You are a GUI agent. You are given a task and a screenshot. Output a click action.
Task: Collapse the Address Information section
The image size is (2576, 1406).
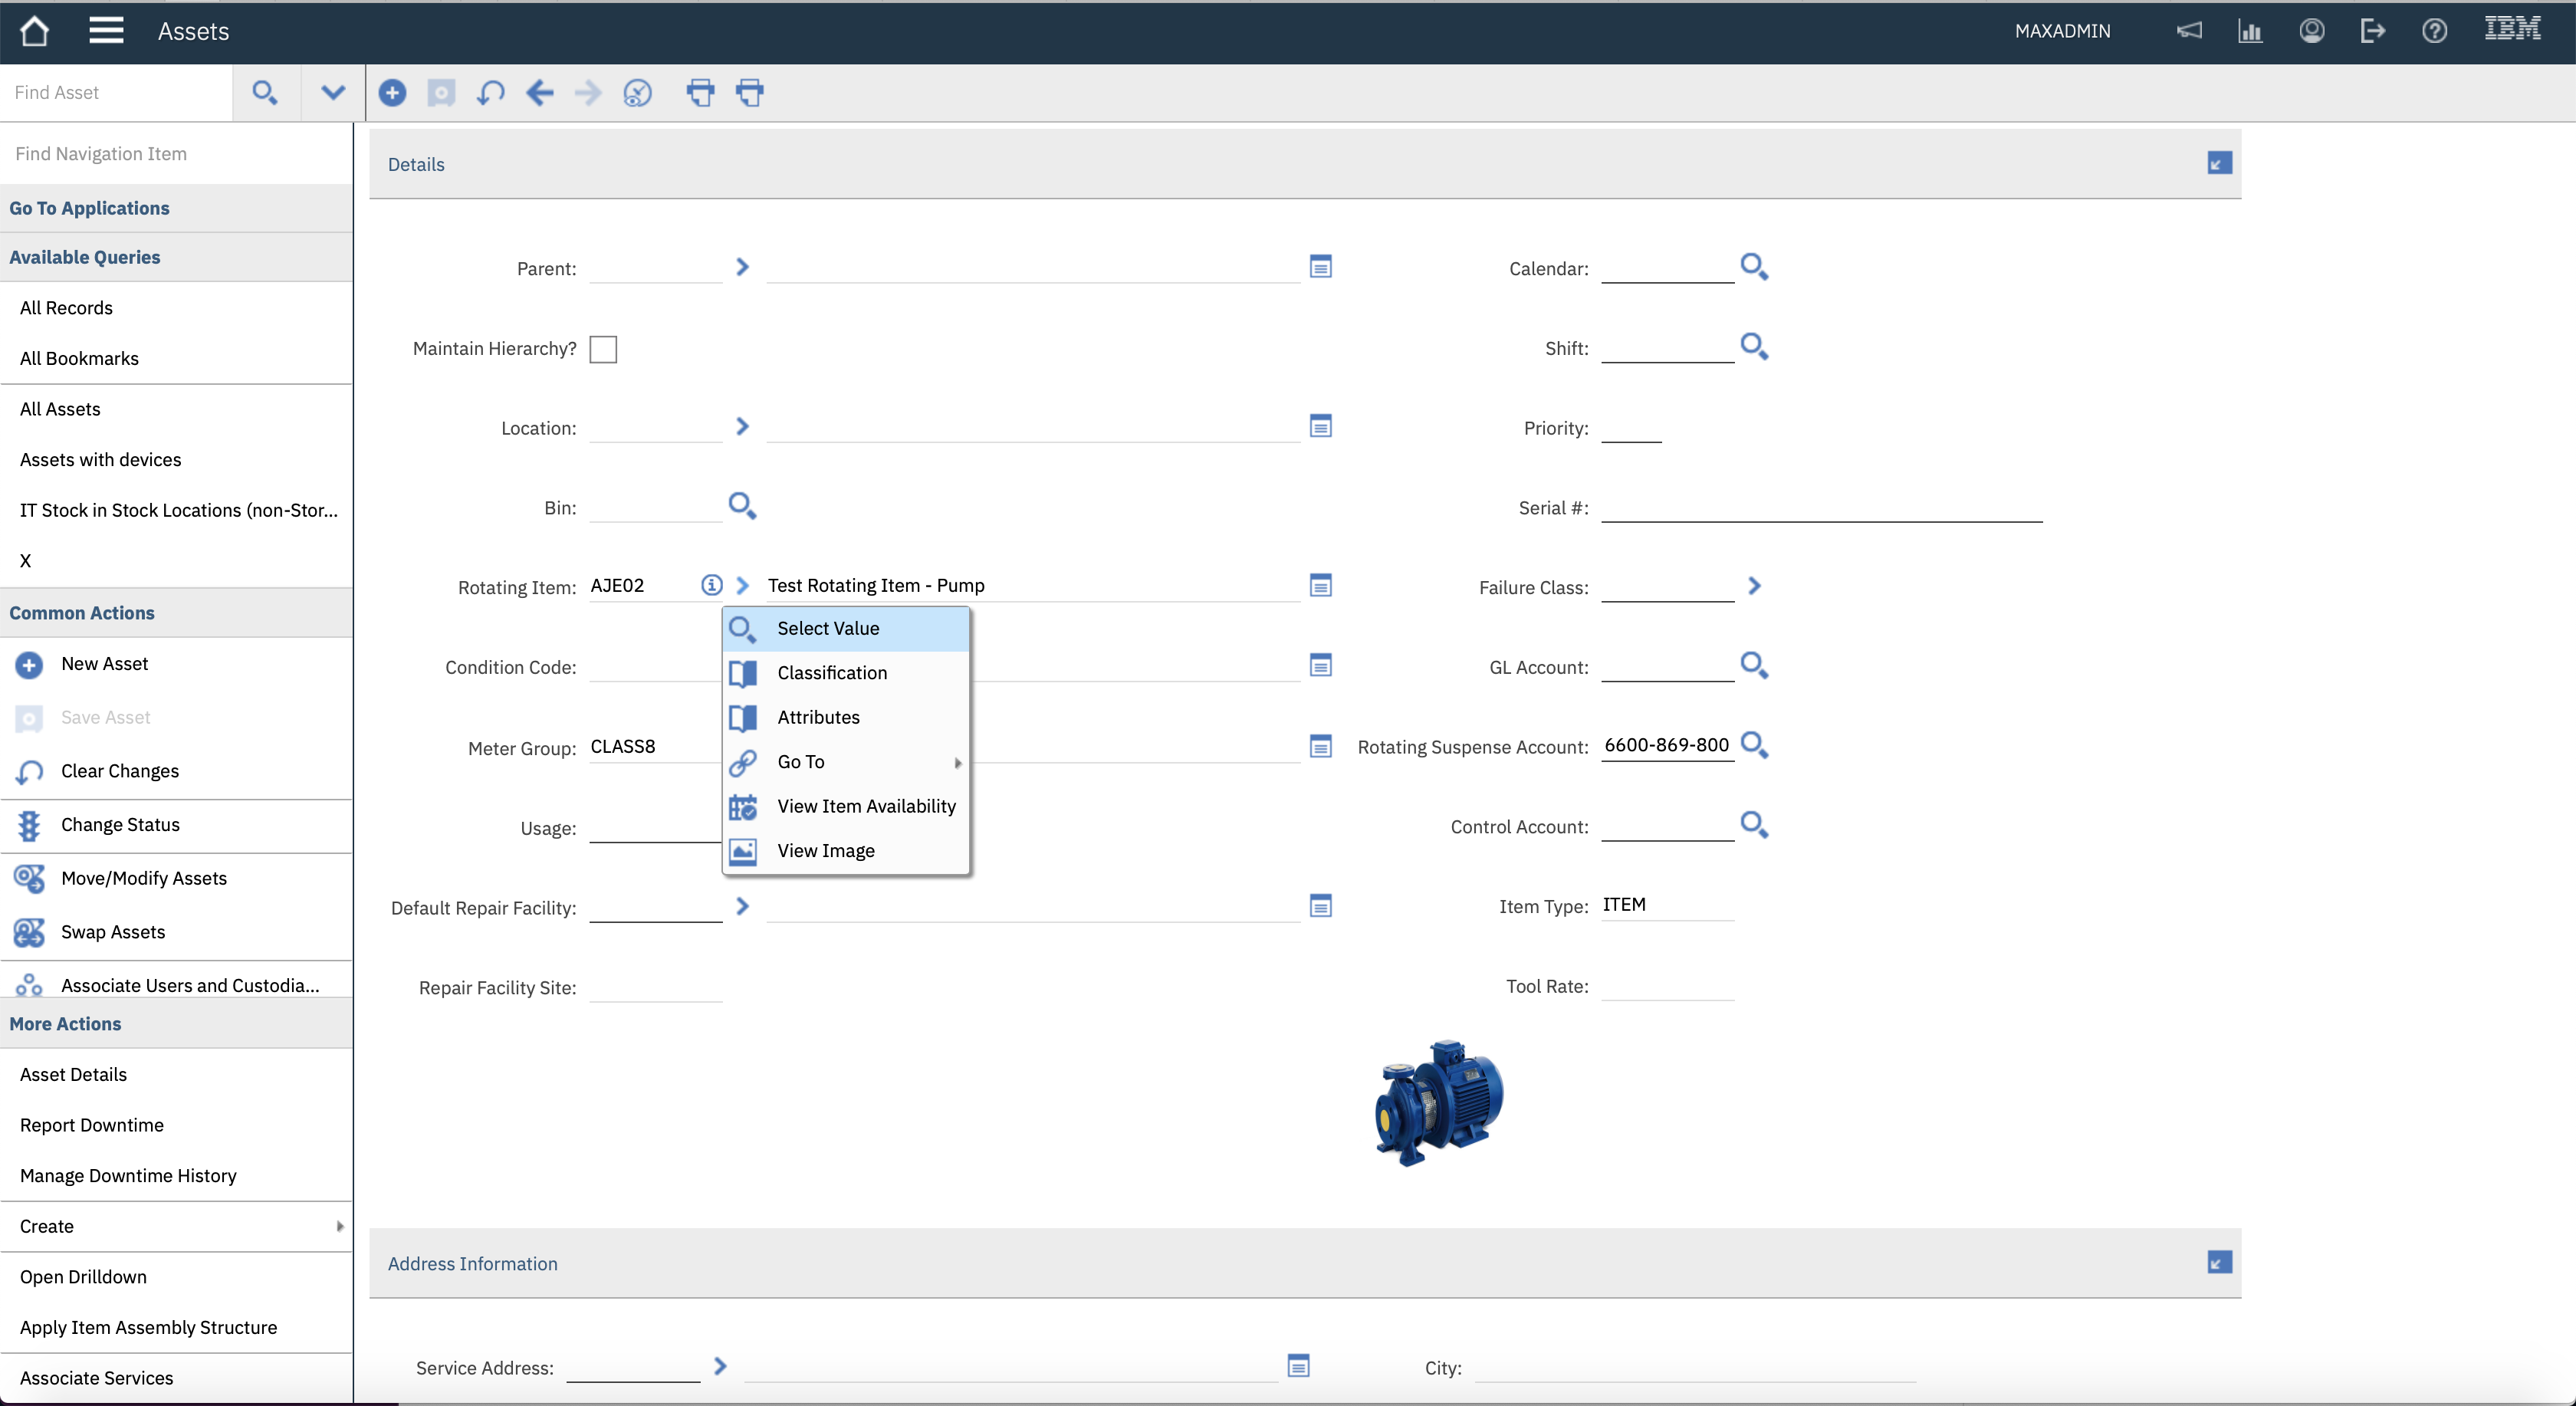2219,1263
